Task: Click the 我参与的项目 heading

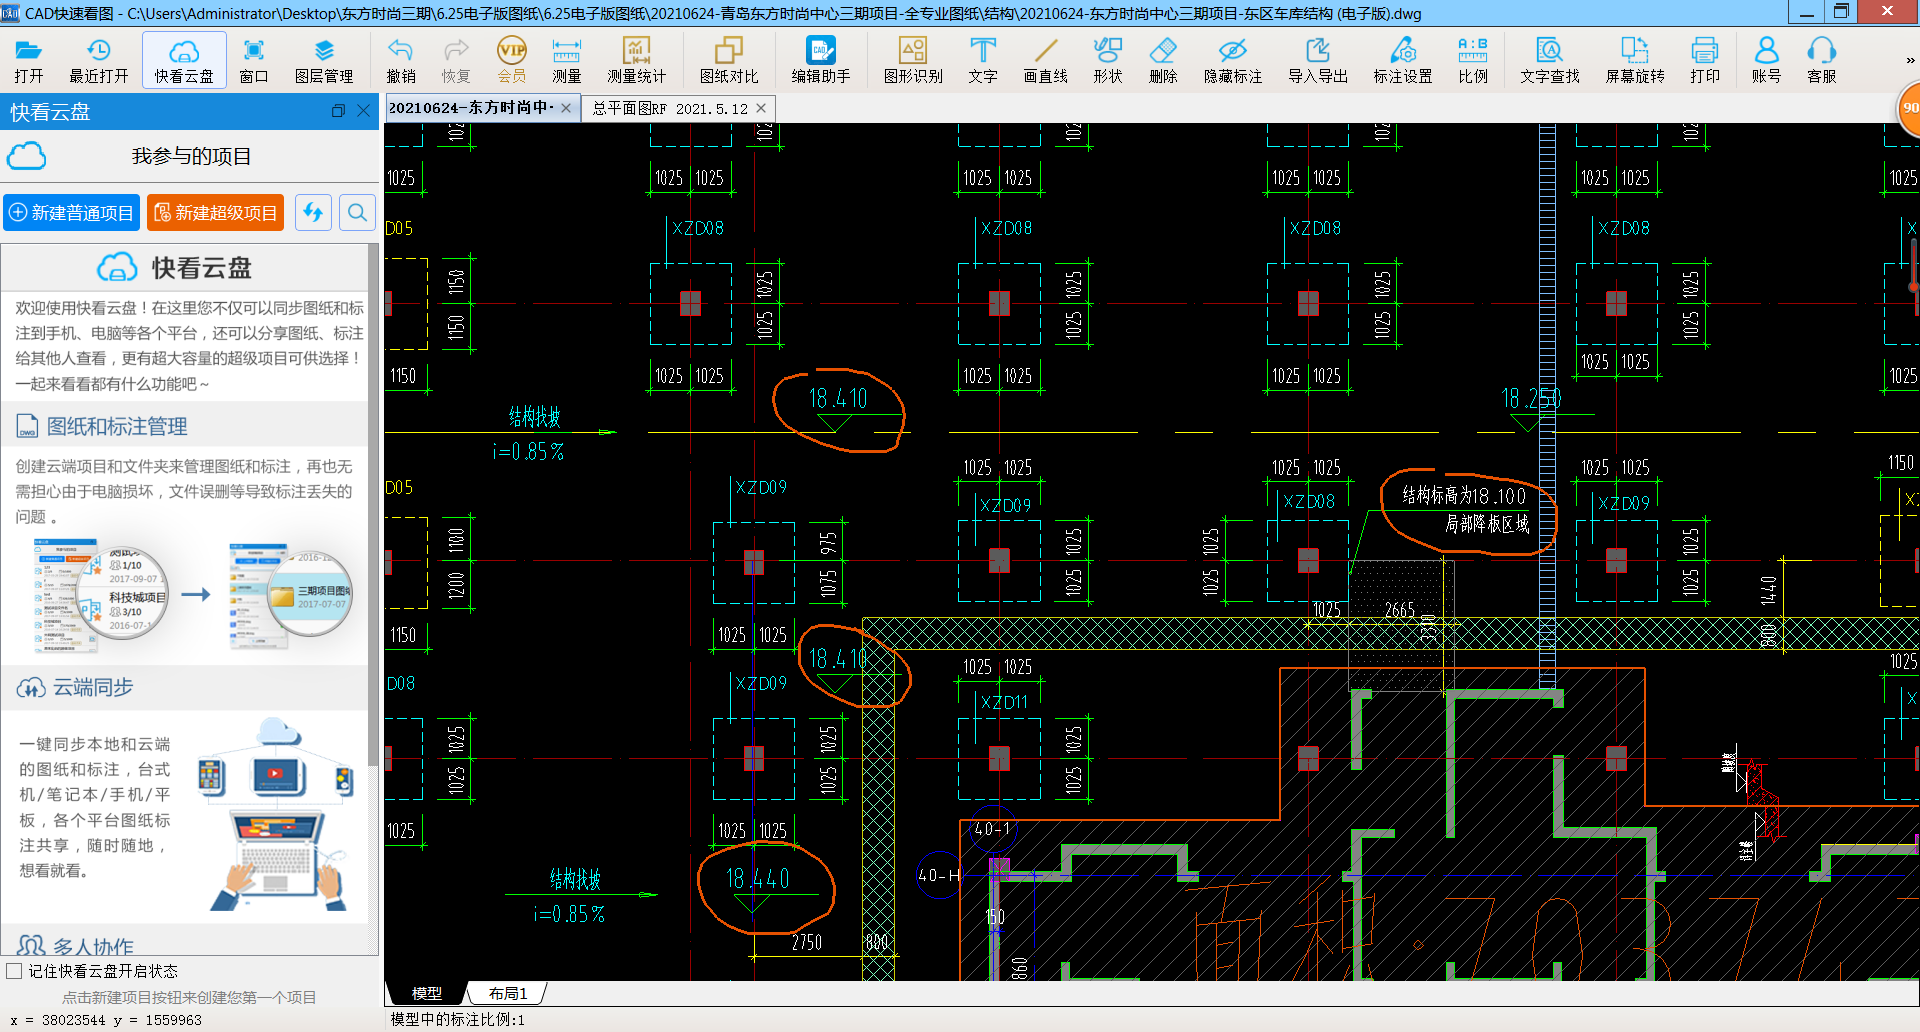Action: (x=191, y=156)
